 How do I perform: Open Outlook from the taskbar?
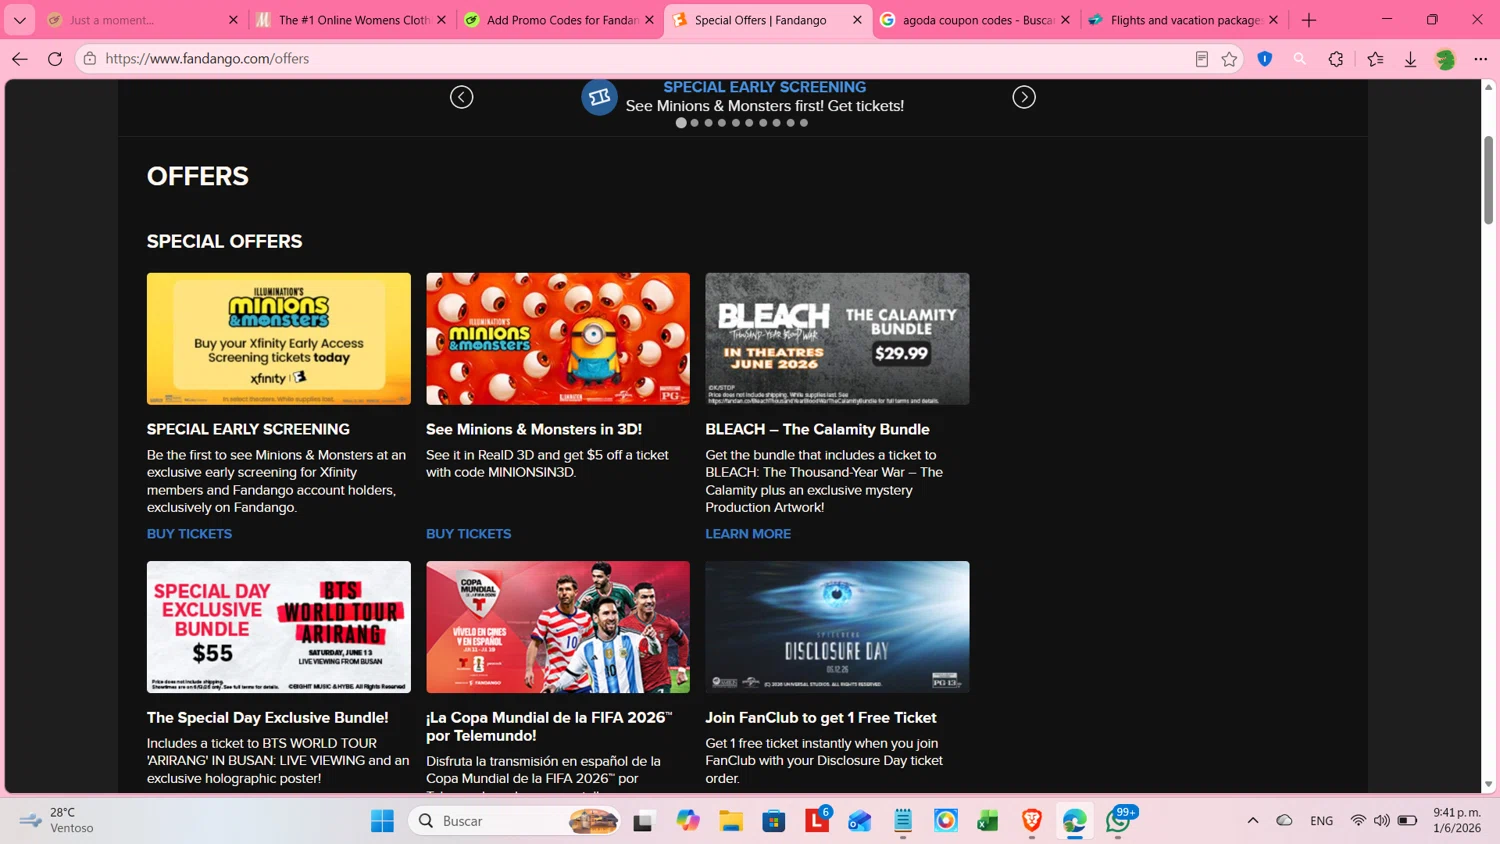click(x=860, y=821)
